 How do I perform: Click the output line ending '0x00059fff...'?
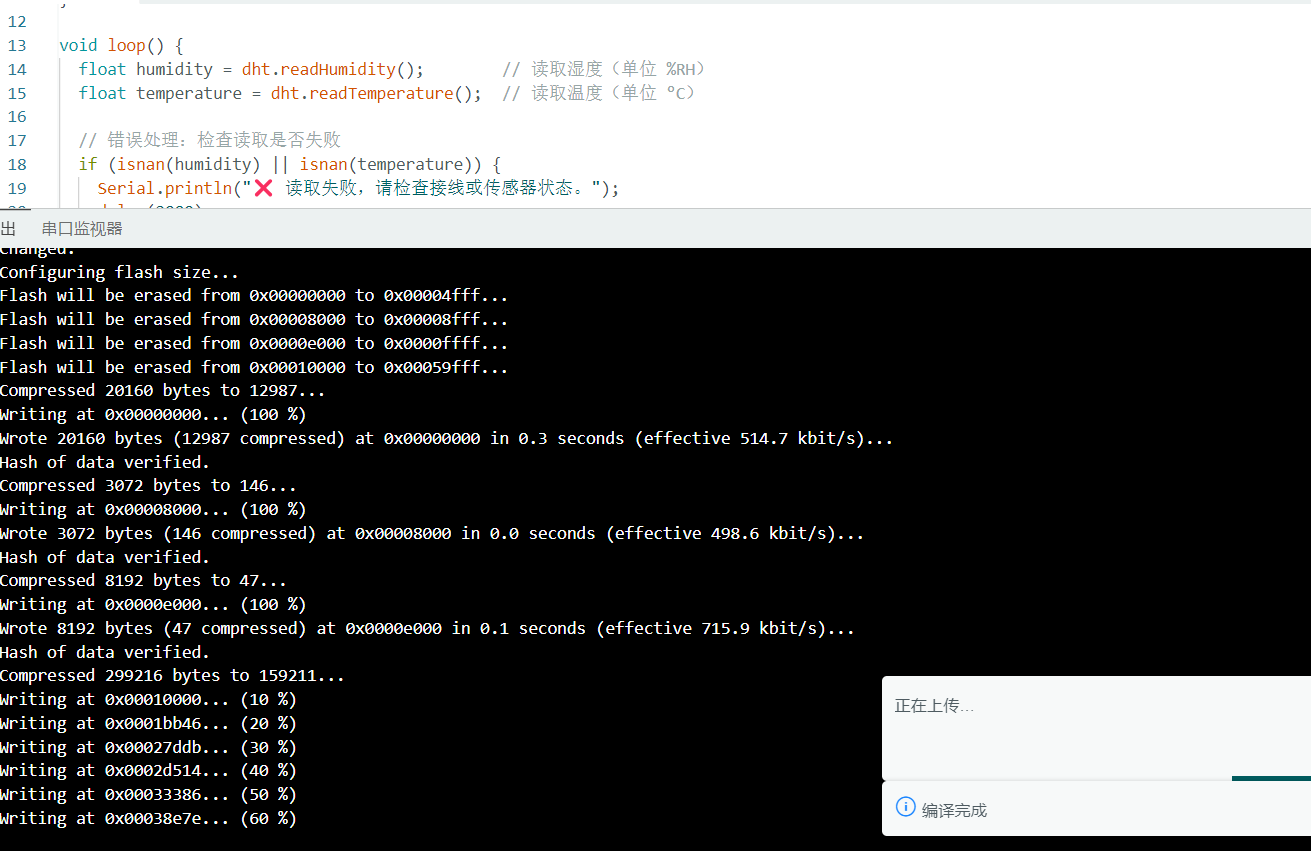(x=254, y=368)
